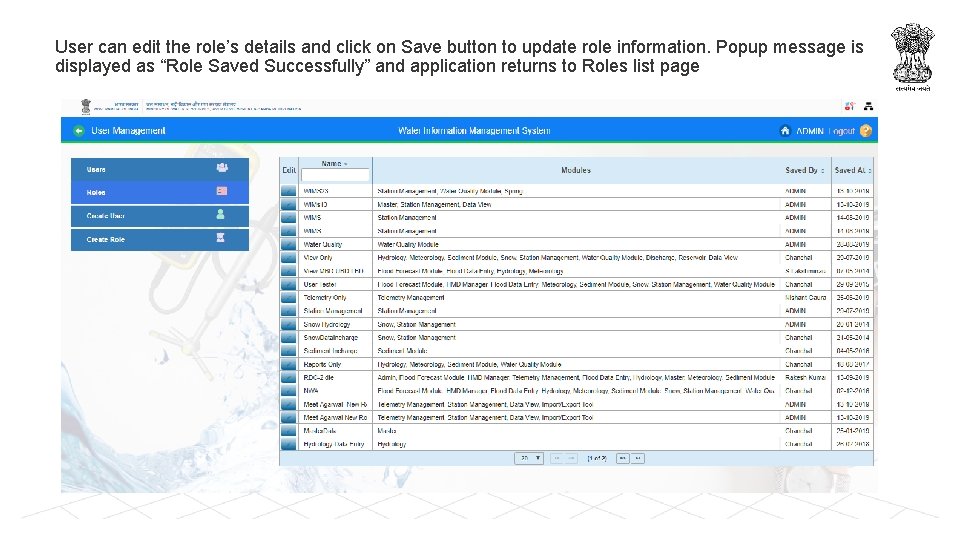Edit the Snow Hydrology role
Image resolution: width=960 pixels, height=540 pixels.
tap(288, 324)
